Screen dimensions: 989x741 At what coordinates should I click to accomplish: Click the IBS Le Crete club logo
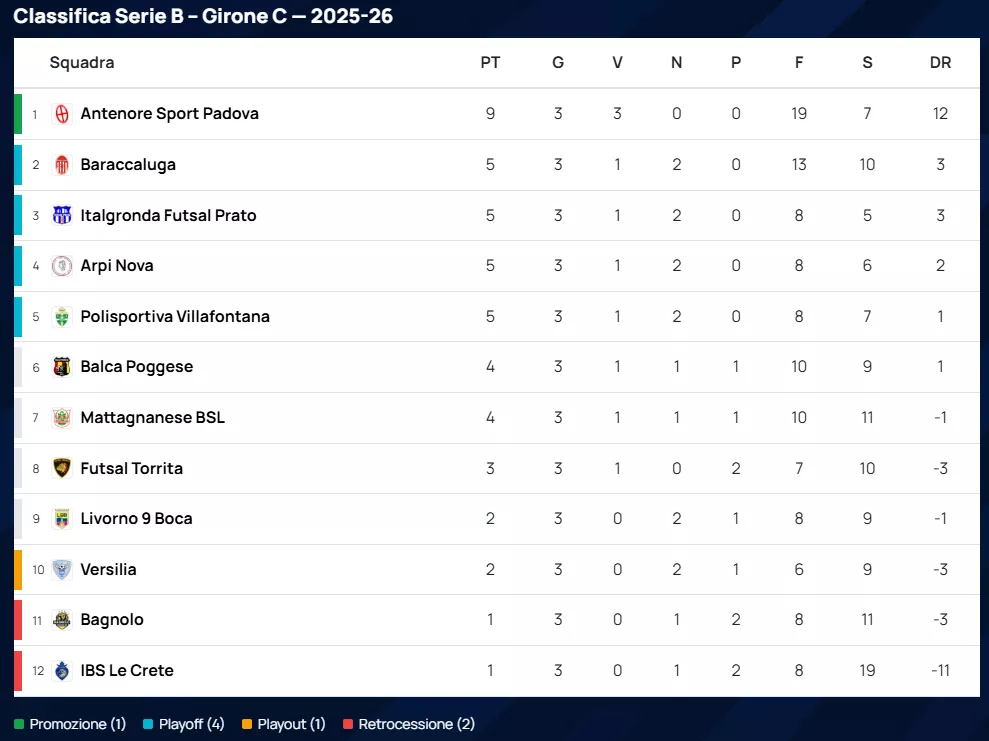(x=62, y=671)
